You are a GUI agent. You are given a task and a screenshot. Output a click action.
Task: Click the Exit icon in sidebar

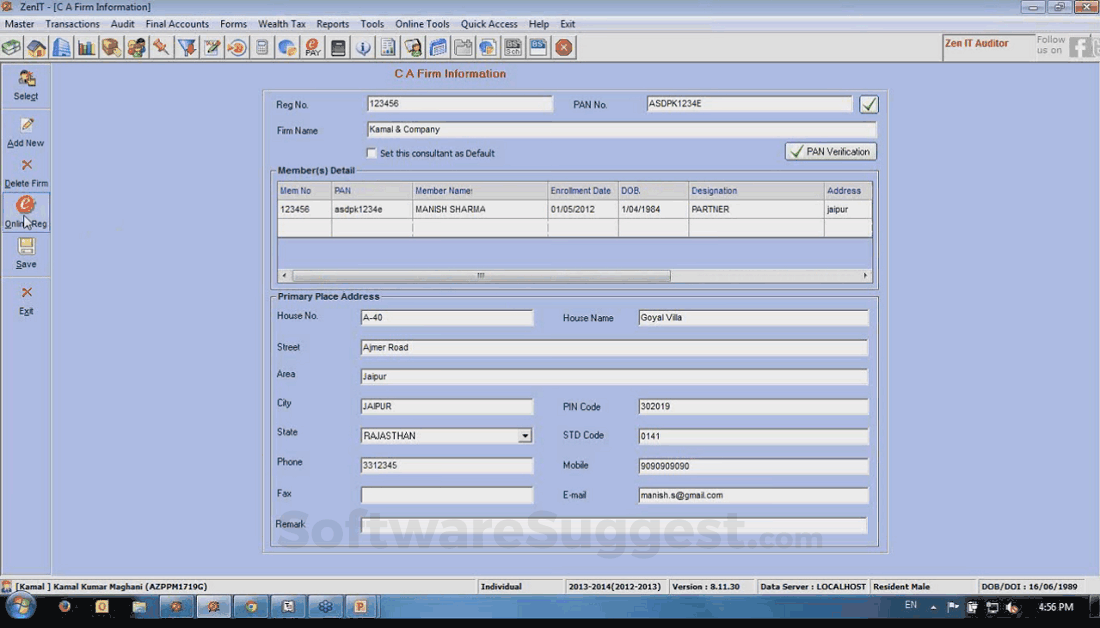pyautogui.click(x=26, y=293)
